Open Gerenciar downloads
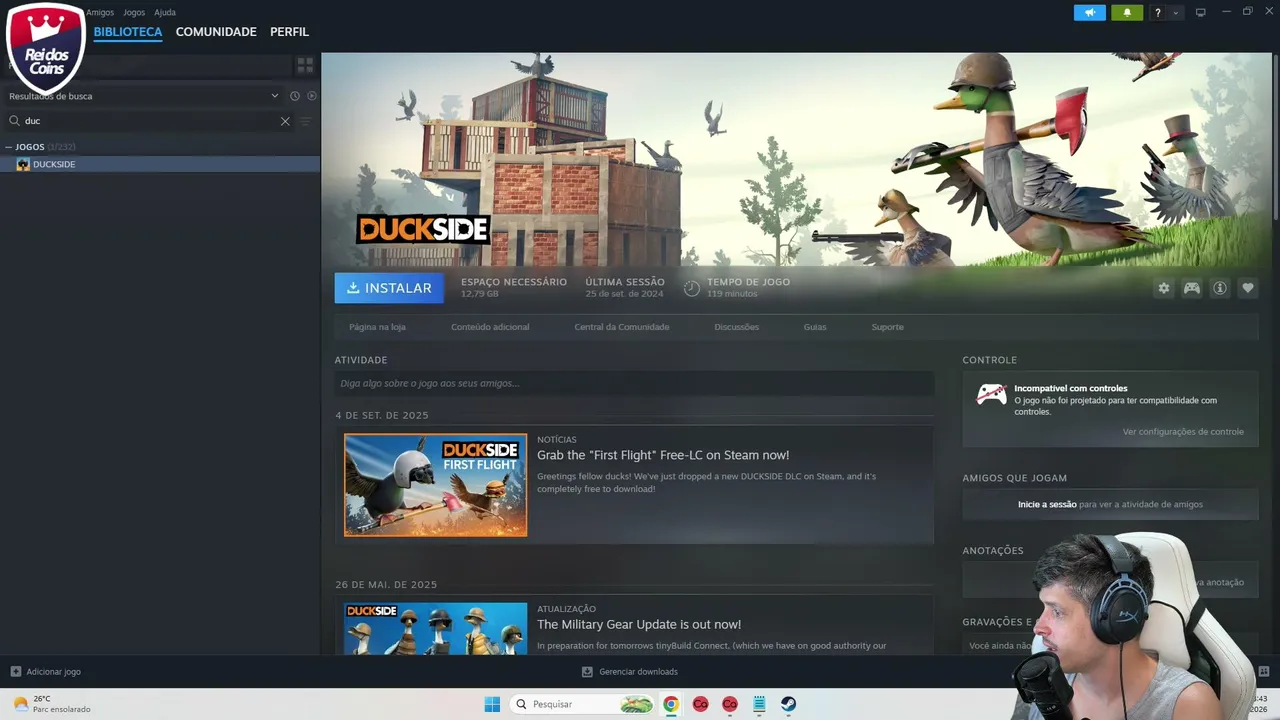This screenshot has height=720, width=1280. pos(630,672)
